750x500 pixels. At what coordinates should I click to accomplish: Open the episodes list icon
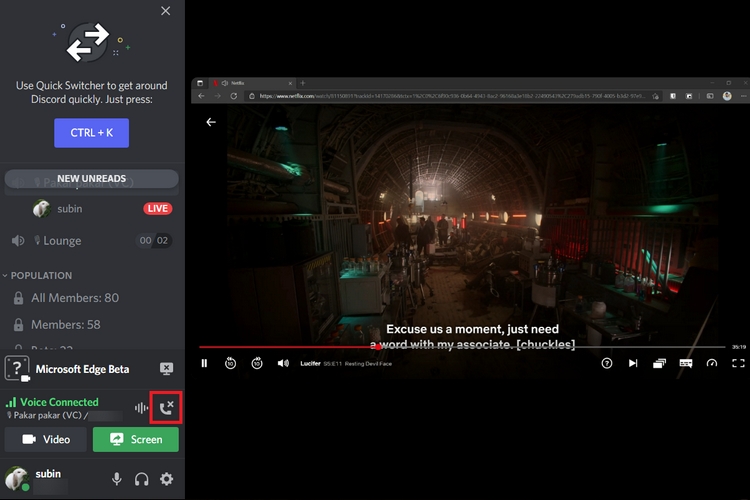tap(659, 364)
